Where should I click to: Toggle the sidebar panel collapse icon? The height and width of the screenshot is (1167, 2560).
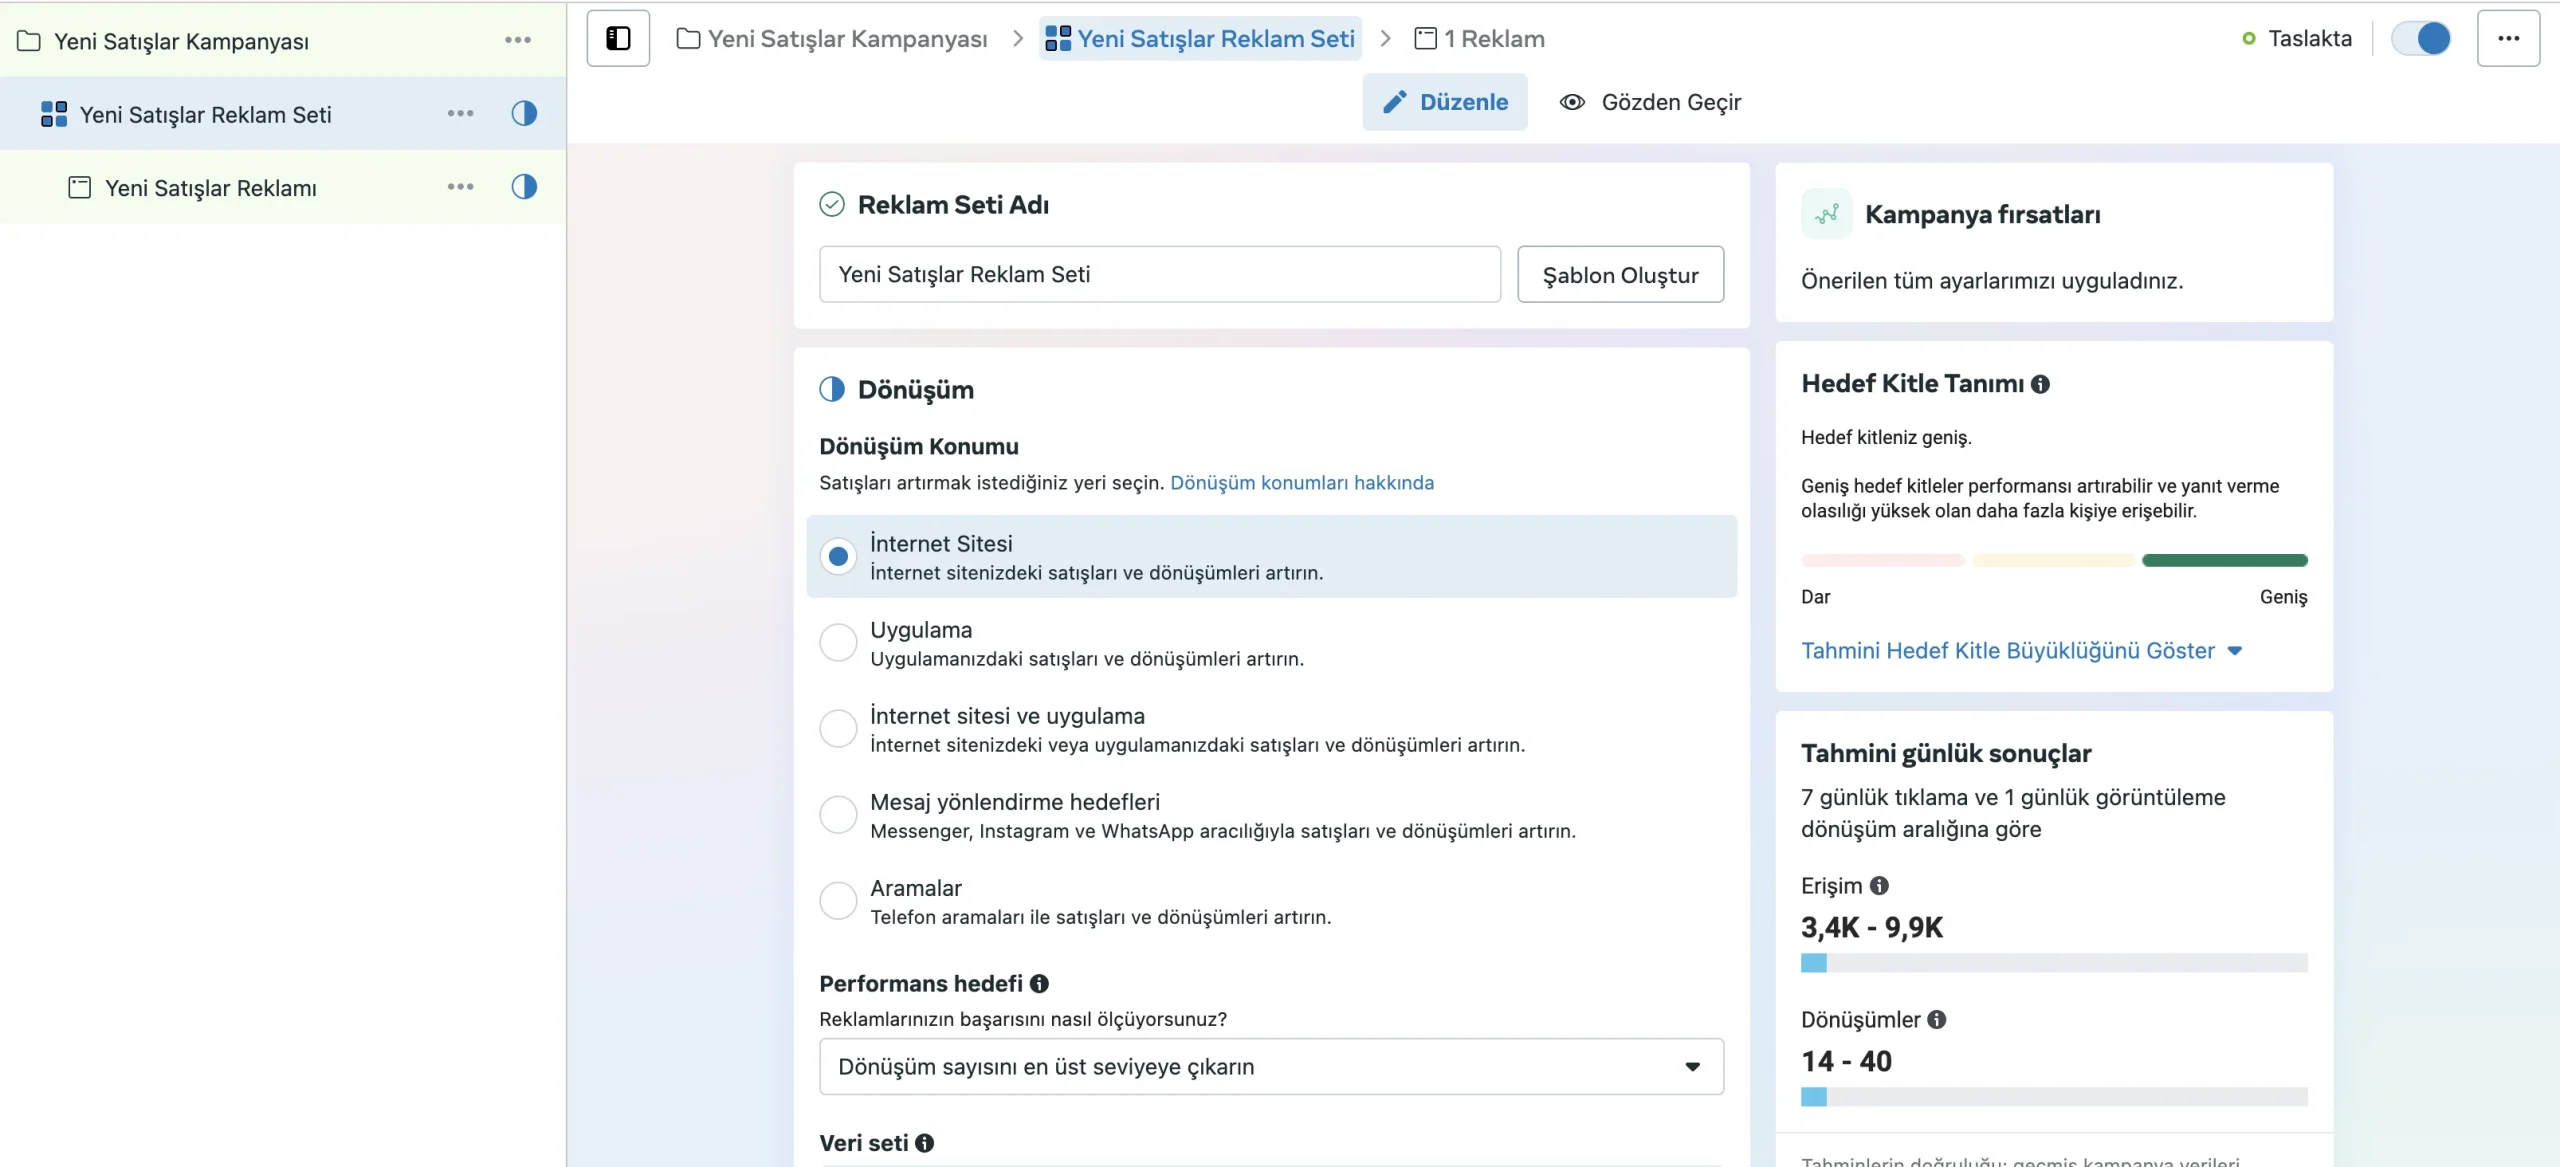[x=618, y=38]
